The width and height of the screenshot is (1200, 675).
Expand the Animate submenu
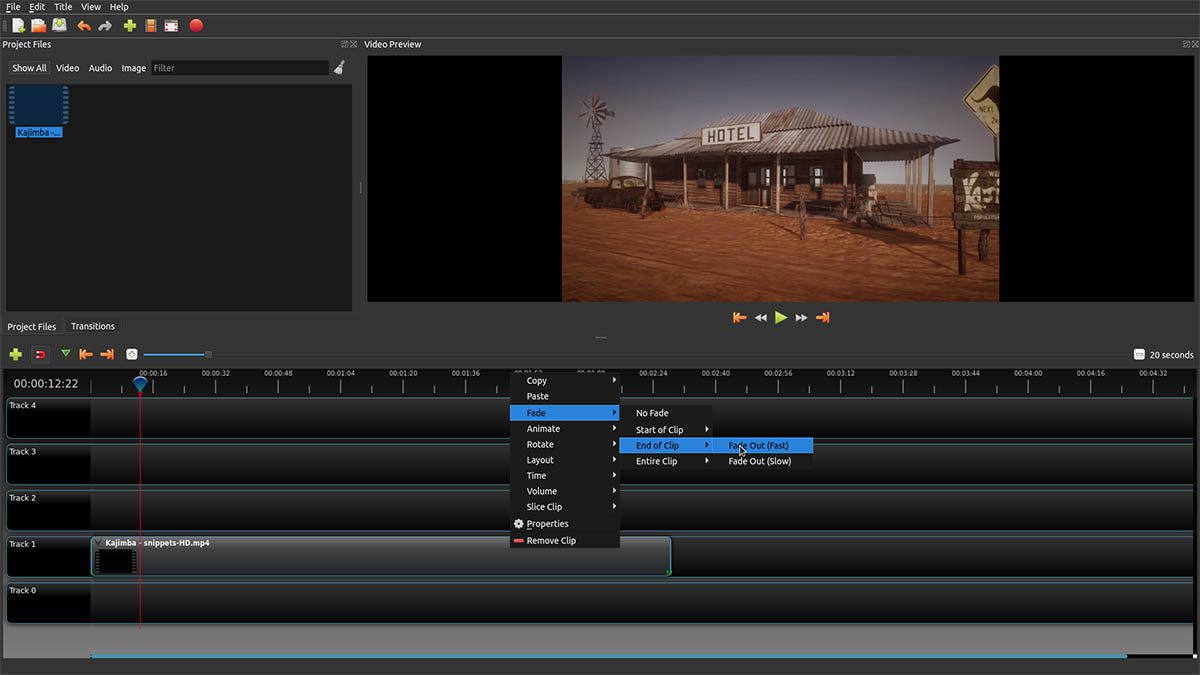565,428
